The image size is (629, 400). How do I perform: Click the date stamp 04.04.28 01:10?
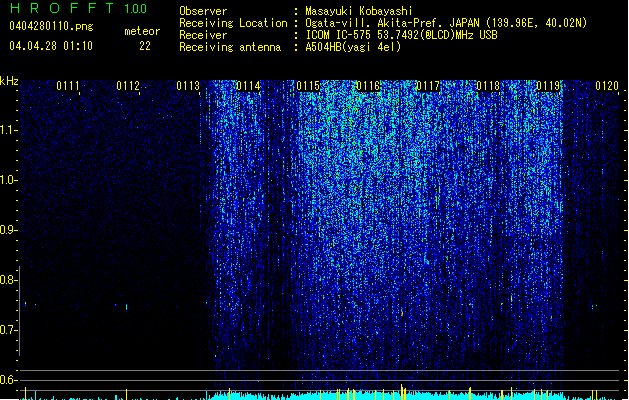[51, 46]
